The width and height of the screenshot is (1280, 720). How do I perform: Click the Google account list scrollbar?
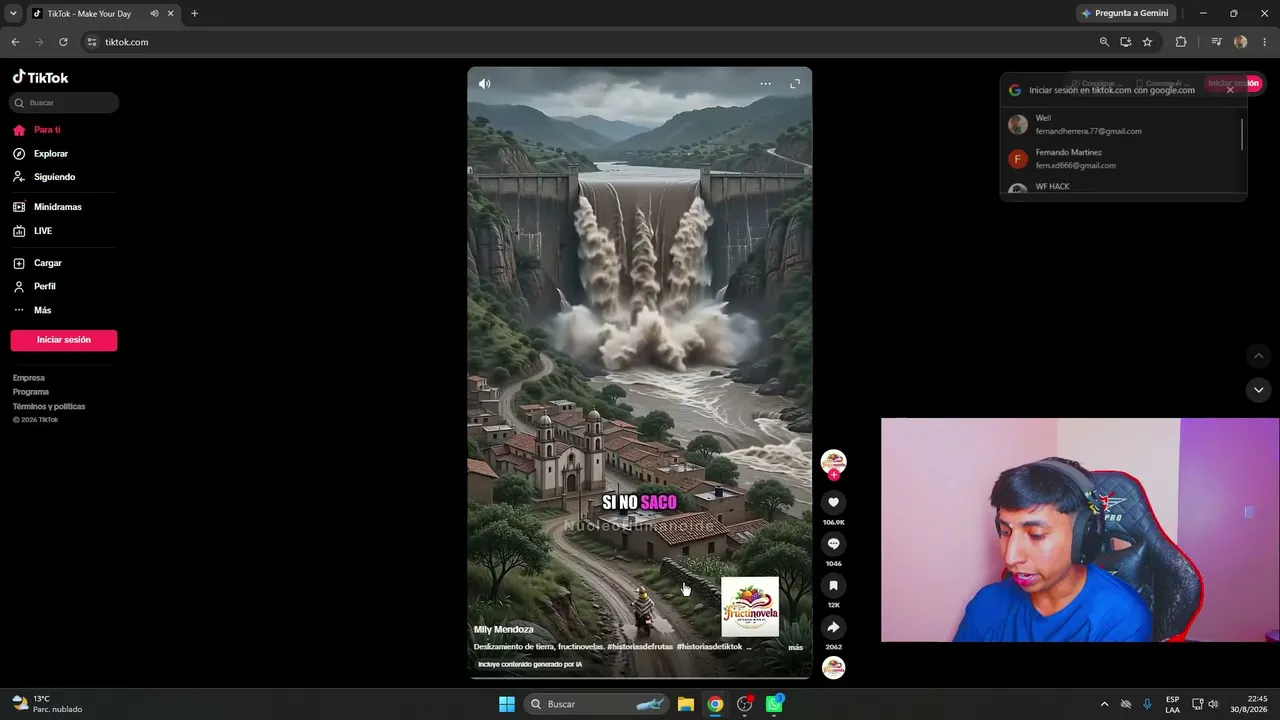1242,134
